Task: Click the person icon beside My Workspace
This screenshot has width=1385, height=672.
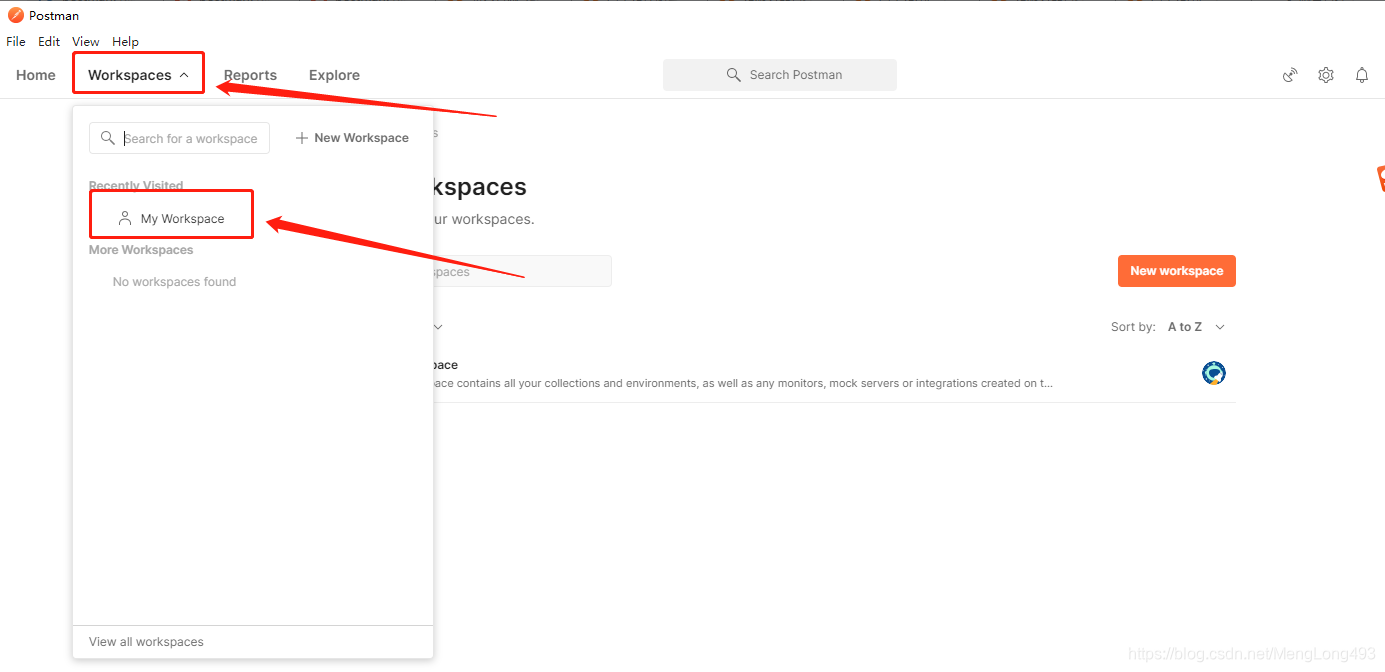Action: point(125,218)
